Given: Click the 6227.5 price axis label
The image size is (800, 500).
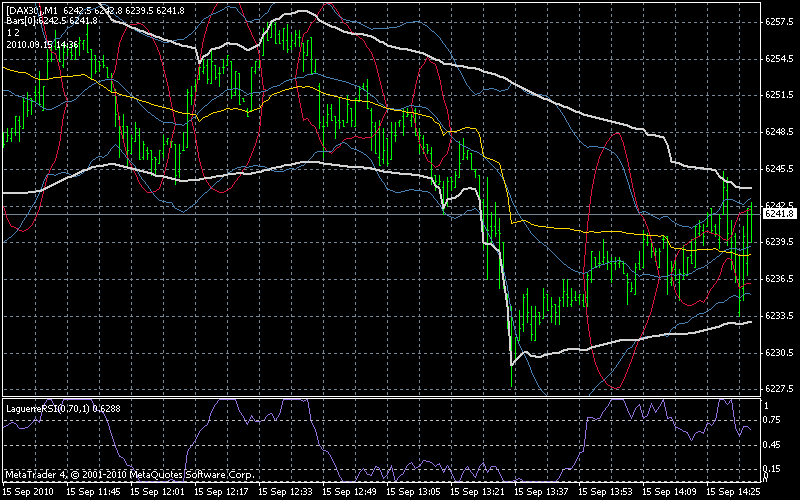Looking at the screenshot, I should click(779, 389).
